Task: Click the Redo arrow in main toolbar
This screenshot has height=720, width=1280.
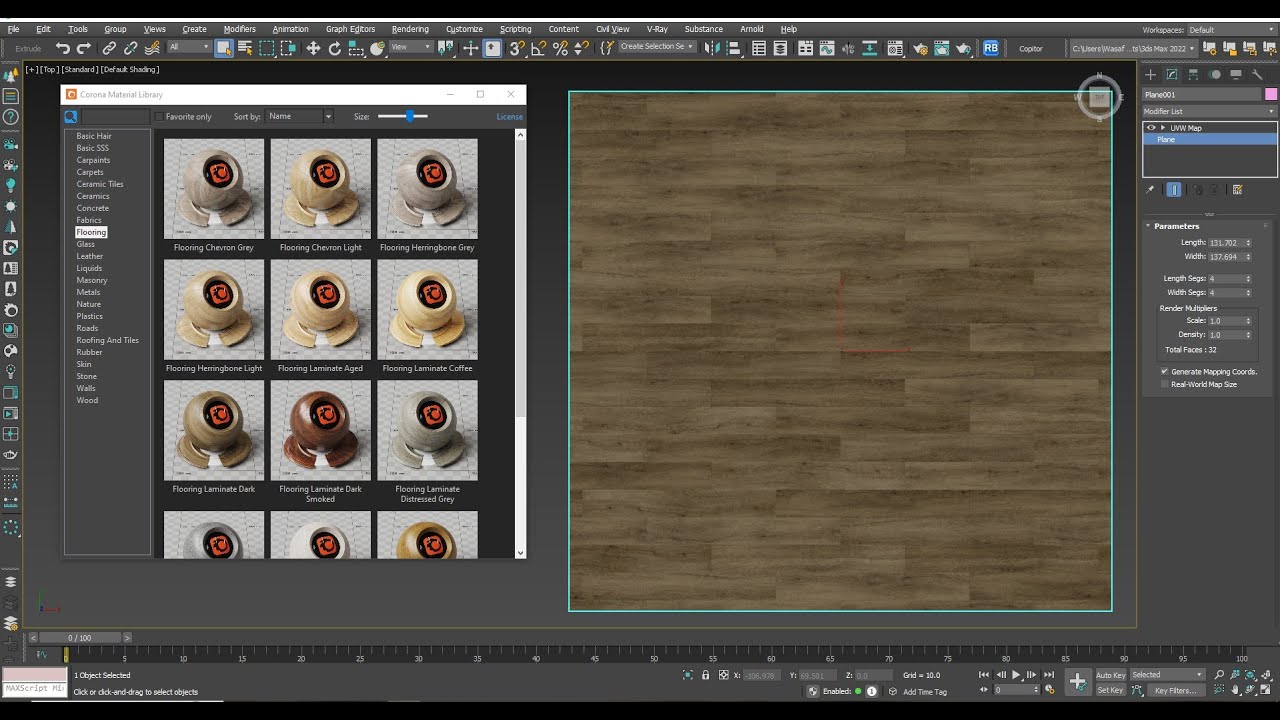Action: point(84,48)
